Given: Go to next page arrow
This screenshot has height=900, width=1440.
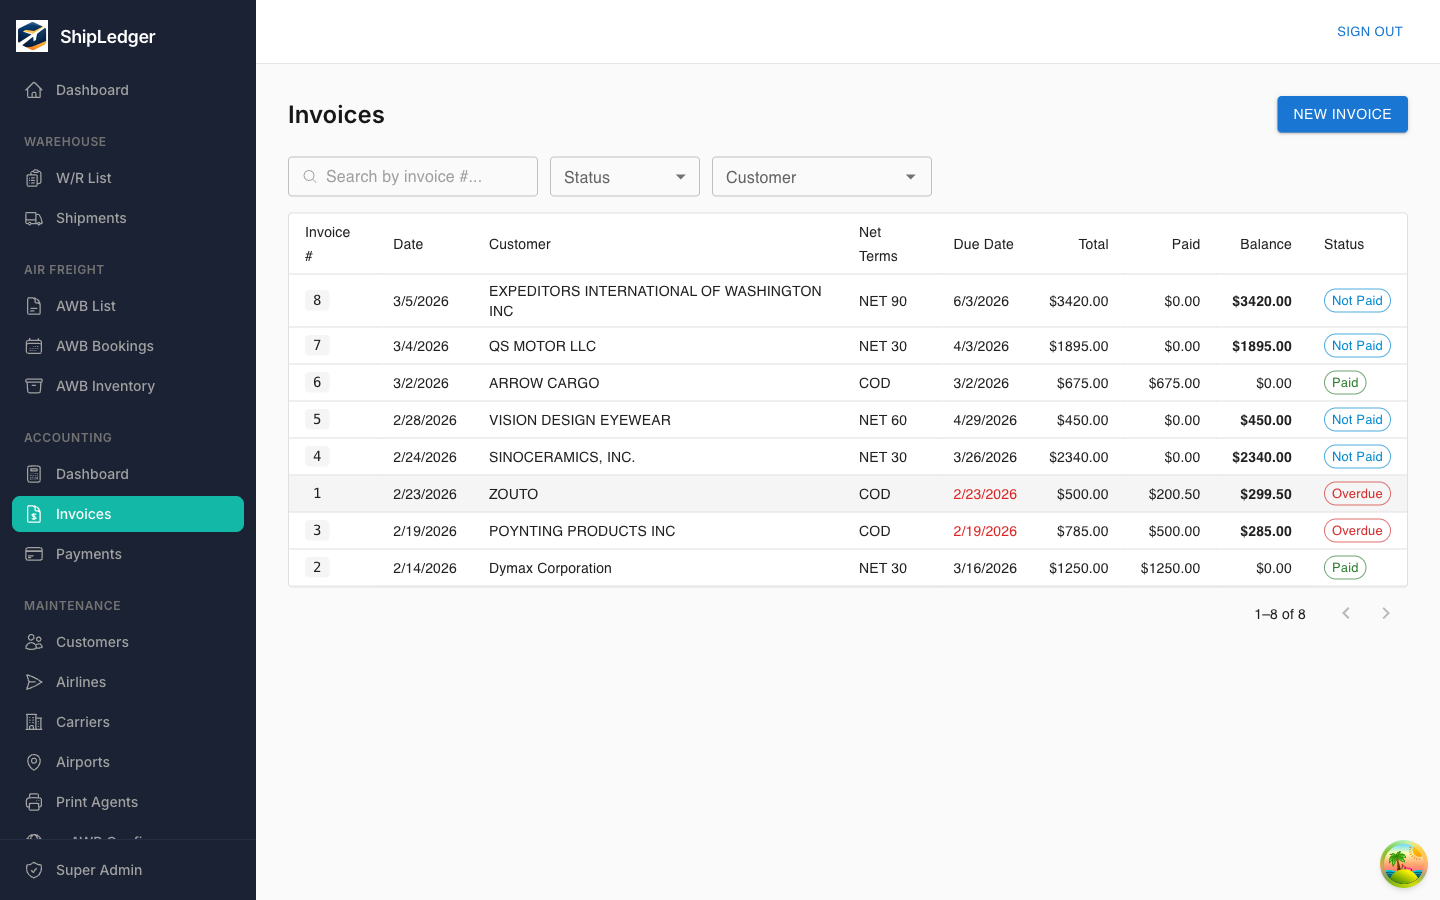Looking at the screenshot, I should click(1386, 613).
